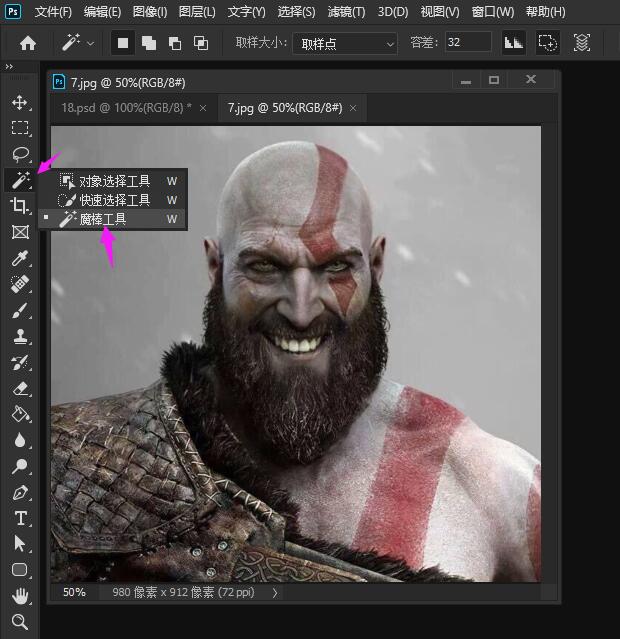Open the 帮助(H) menu

click(545, 12)
